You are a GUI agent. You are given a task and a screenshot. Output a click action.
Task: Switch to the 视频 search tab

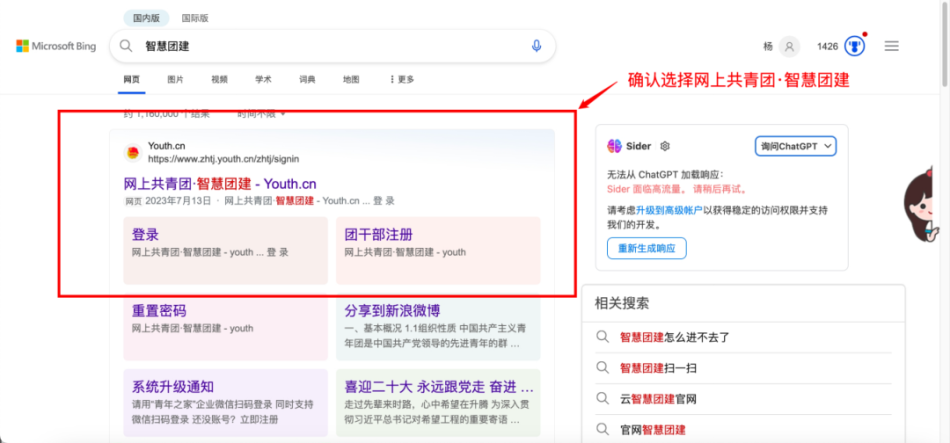point(219,79)
